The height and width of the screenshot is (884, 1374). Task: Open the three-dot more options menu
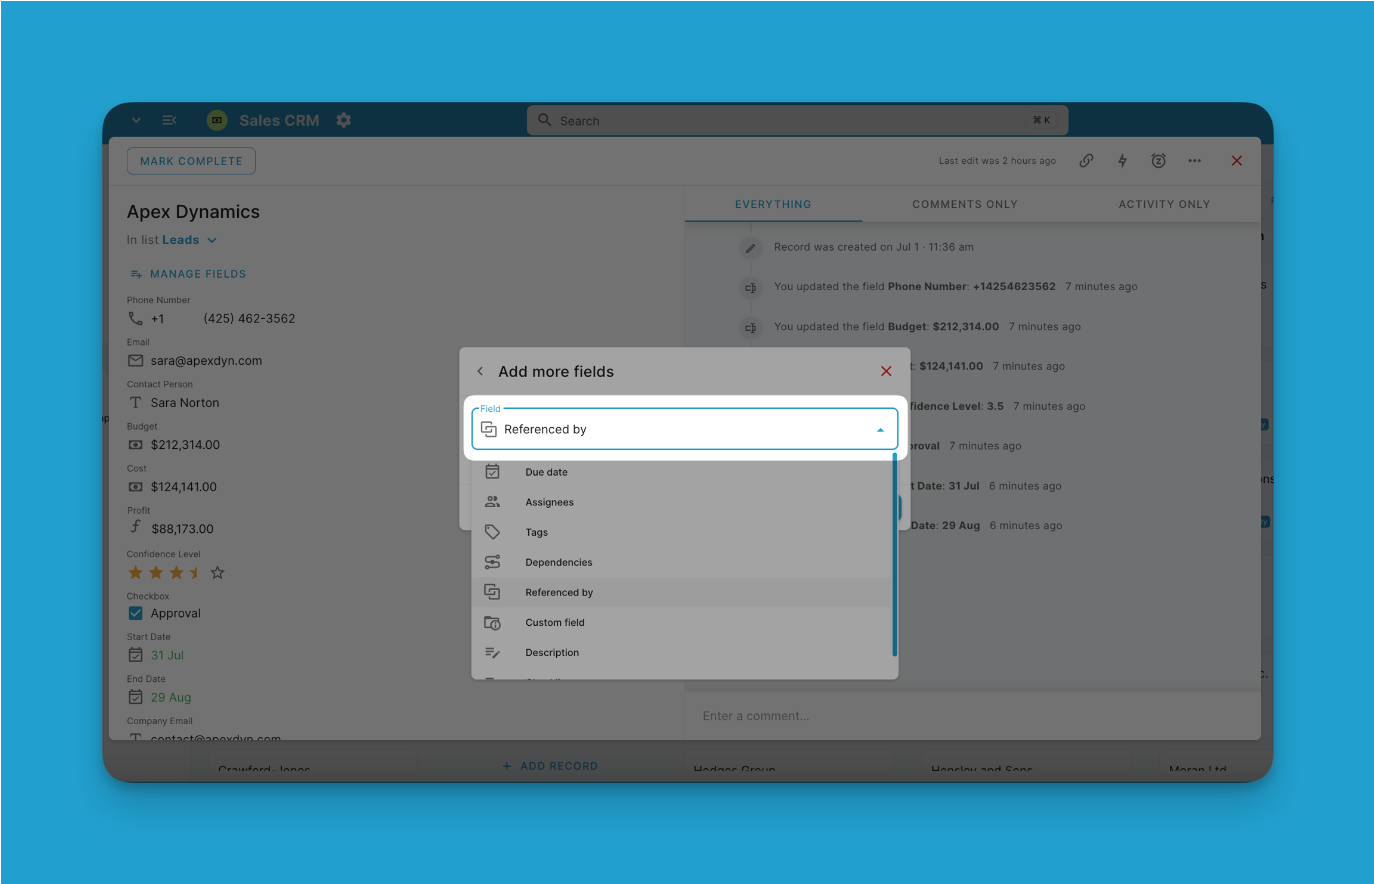[x=1194, y=161]
